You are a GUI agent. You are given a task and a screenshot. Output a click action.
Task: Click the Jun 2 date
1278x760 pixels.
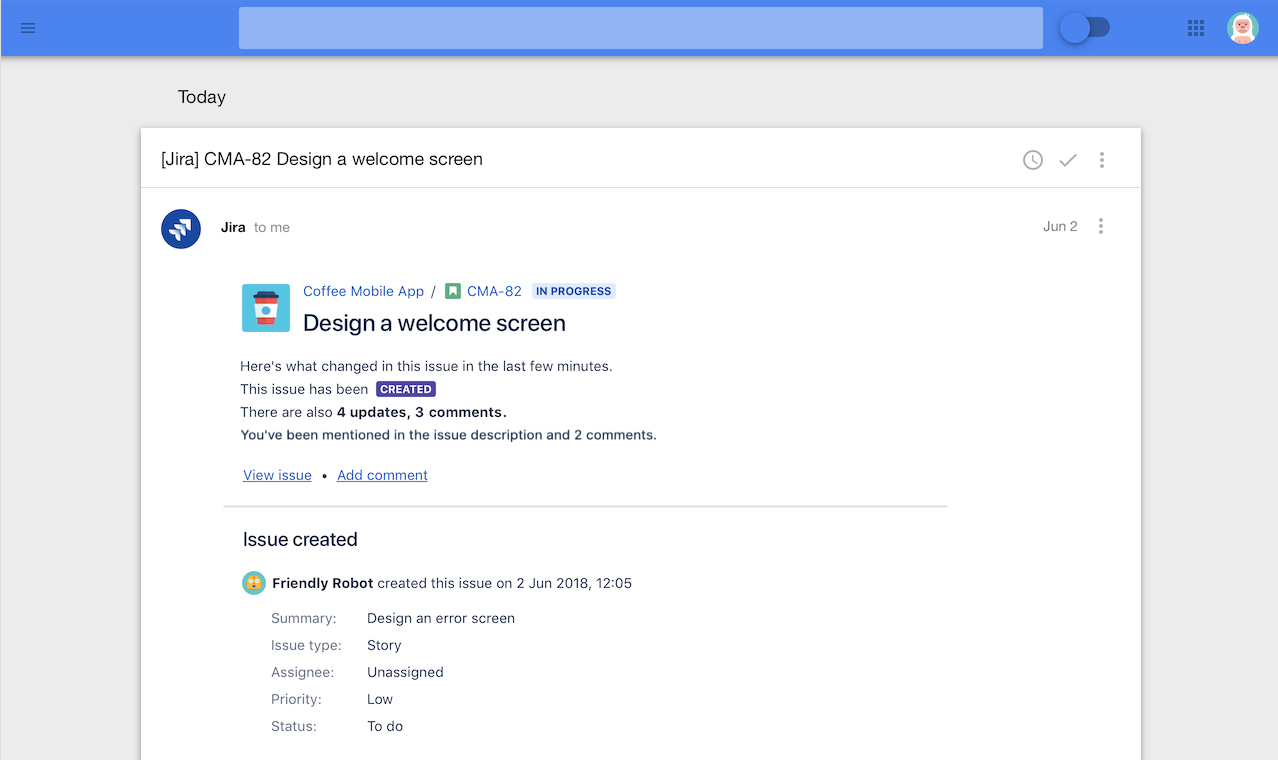[x=1060, y=226]
